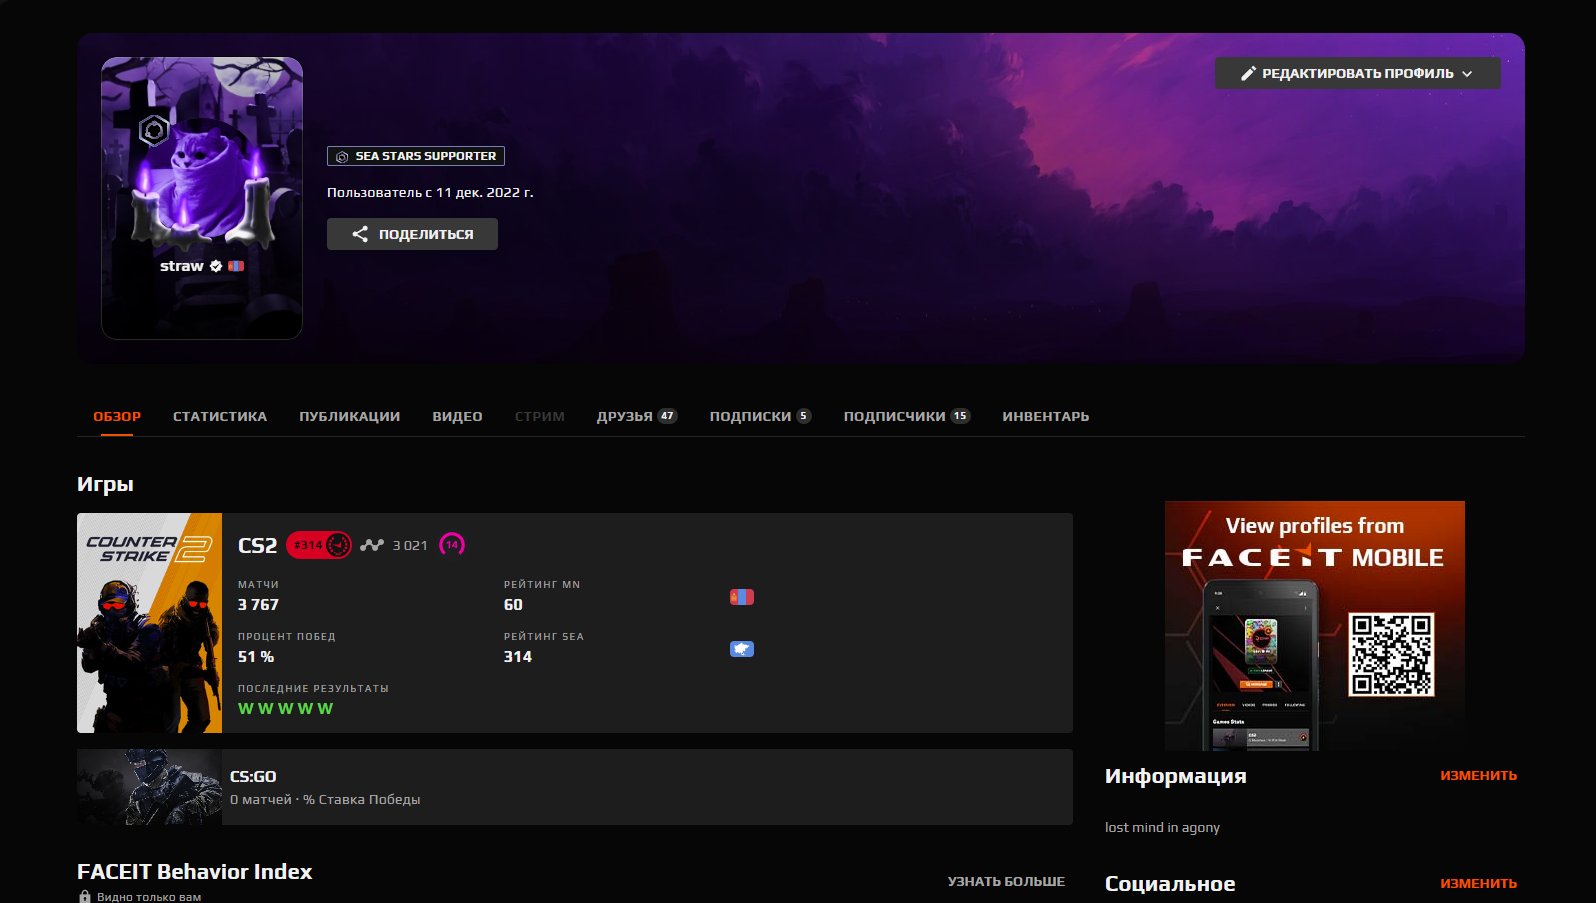Image resolution: width=1596 pixels, height=903 pixels.
Task: Click the verified checkmark beside straw
Action: (216, 266)
